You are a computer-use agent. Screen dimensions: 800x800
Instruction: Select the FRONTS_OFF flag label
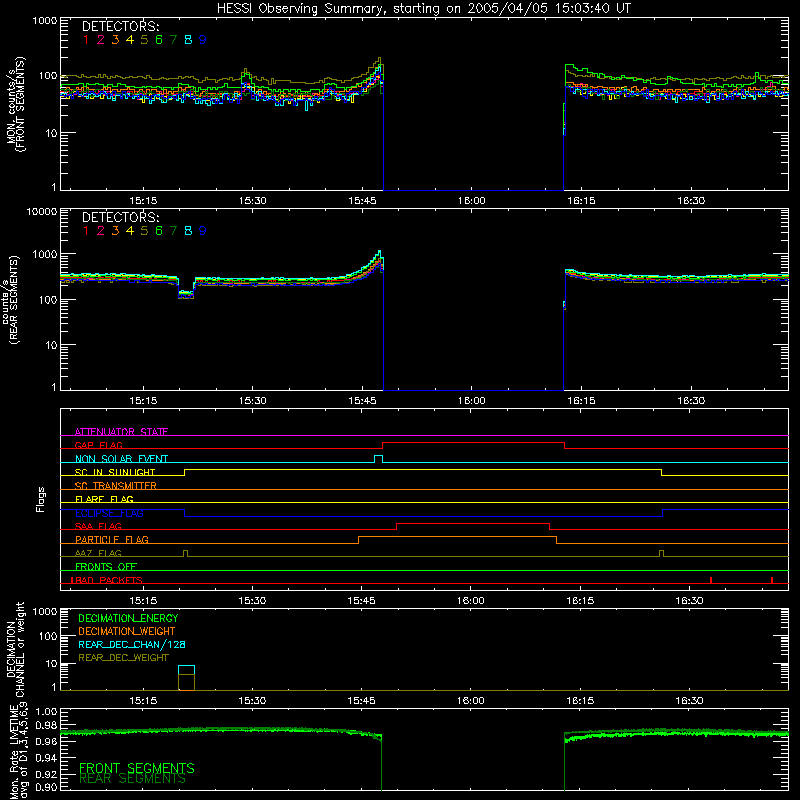[x=106, y=566]
